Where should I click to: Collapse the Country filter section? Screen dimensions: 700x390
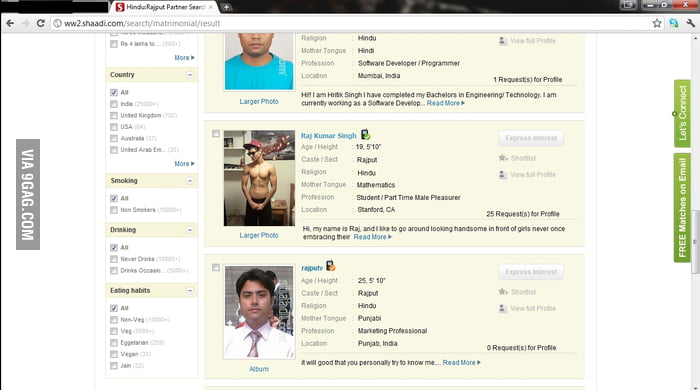pos(190,75)
